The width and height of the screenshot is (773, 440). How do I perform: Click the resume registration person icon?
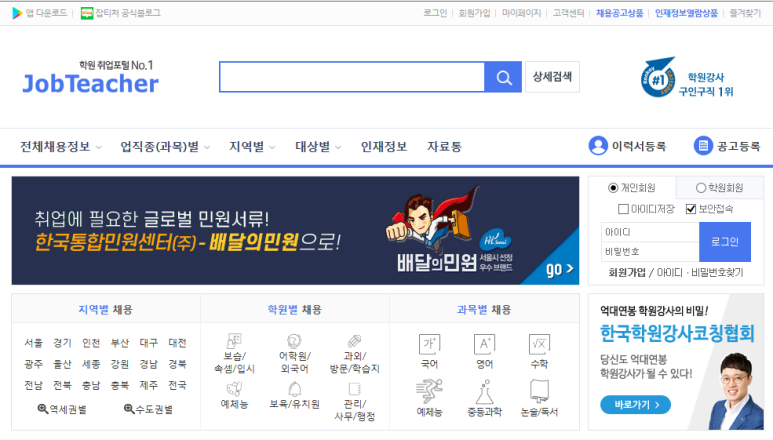598,146
